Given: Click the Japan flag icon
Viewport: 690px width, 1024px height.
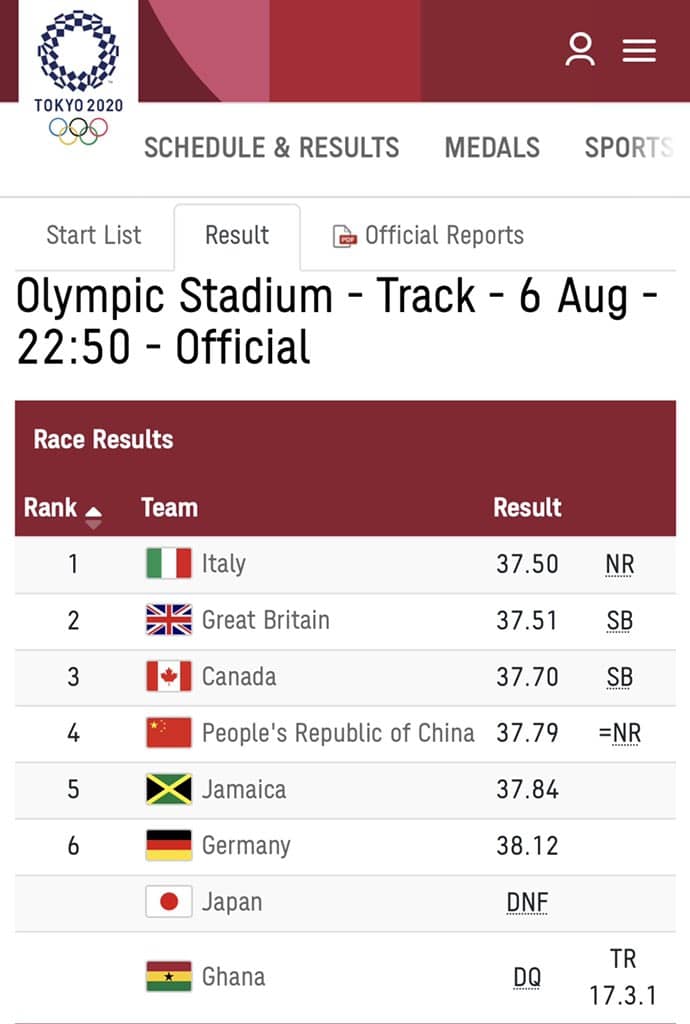Looking at the screenshot, I should (x=168, y=902).
